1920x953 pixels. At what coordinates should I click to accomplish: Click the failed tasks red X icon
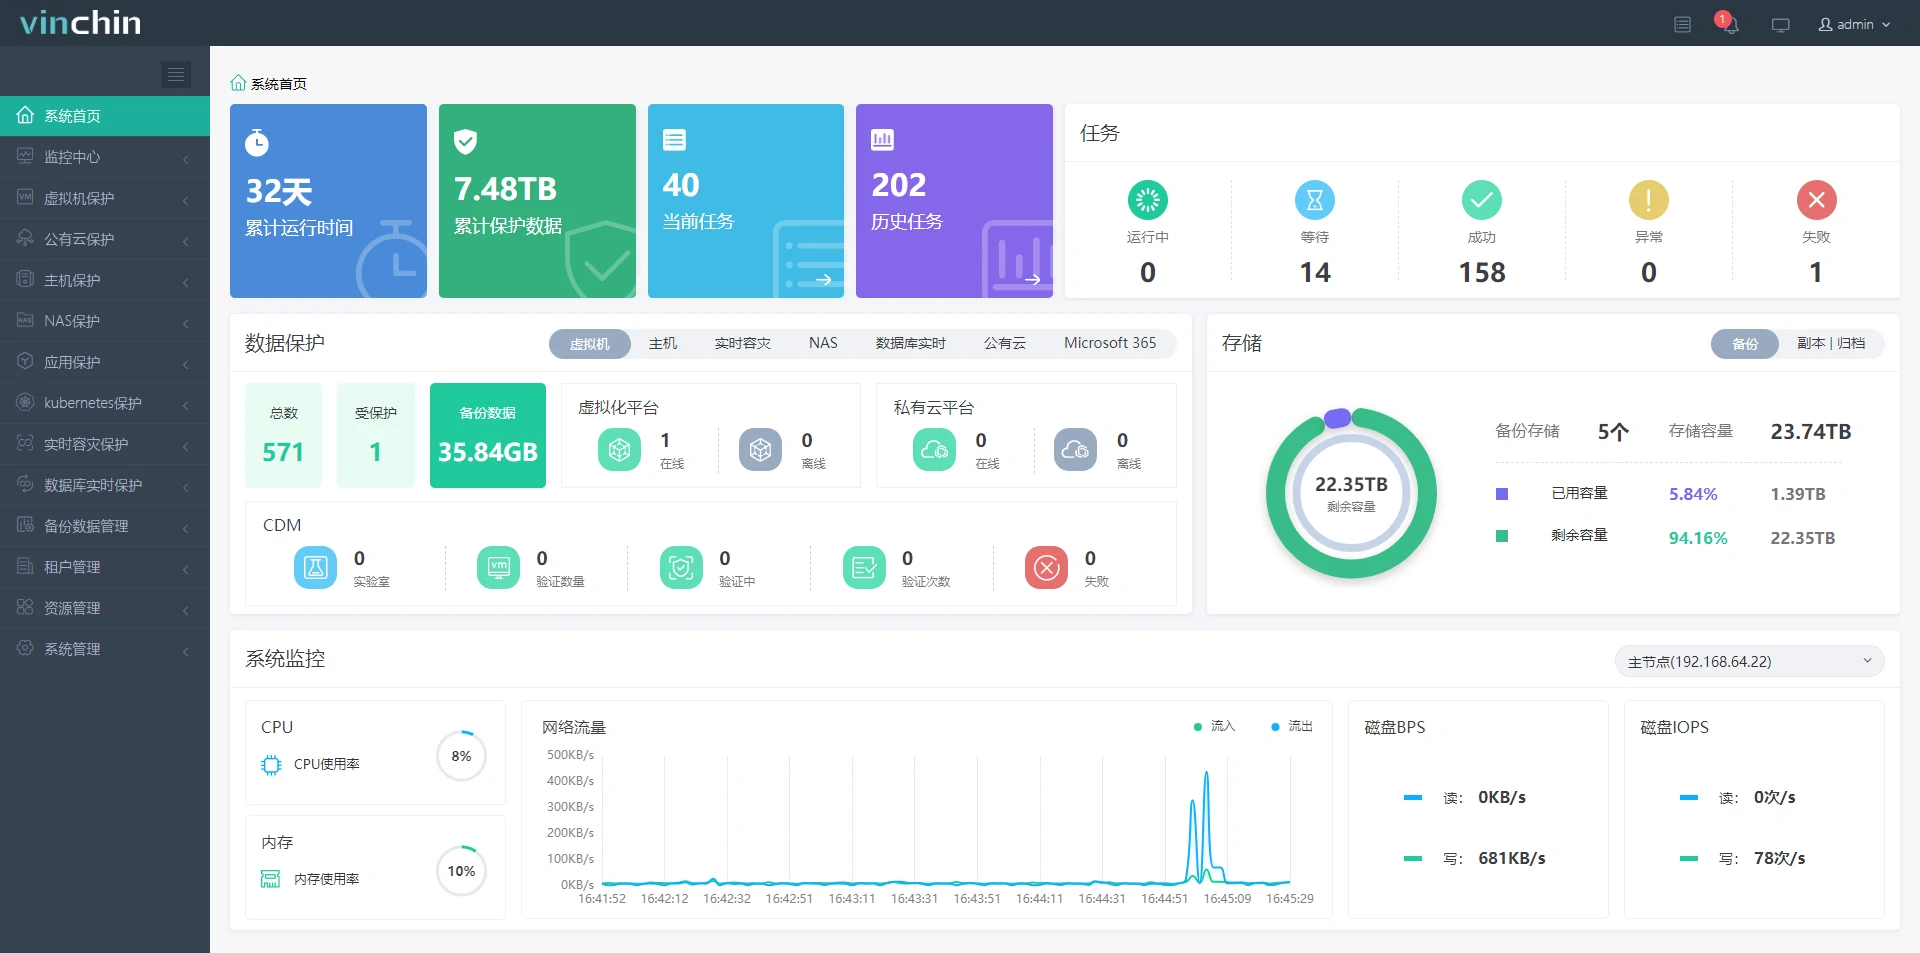[1816, 200]
